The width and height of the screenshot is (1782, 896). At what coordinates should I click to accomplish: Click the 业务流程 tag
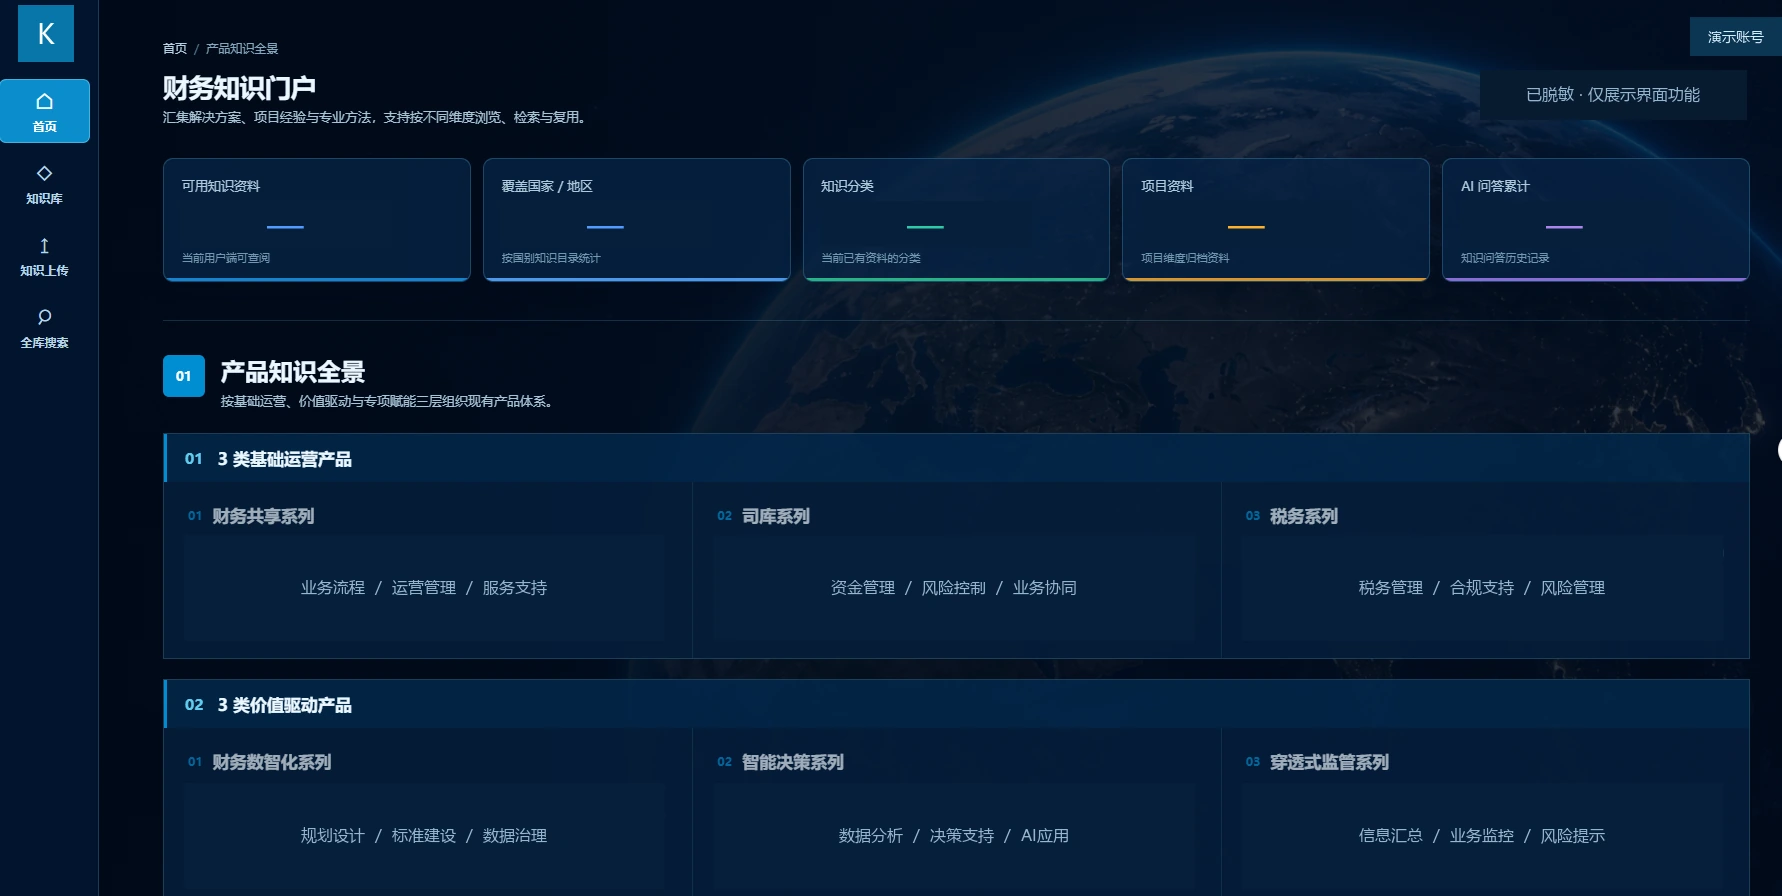[x=333, y=588]
